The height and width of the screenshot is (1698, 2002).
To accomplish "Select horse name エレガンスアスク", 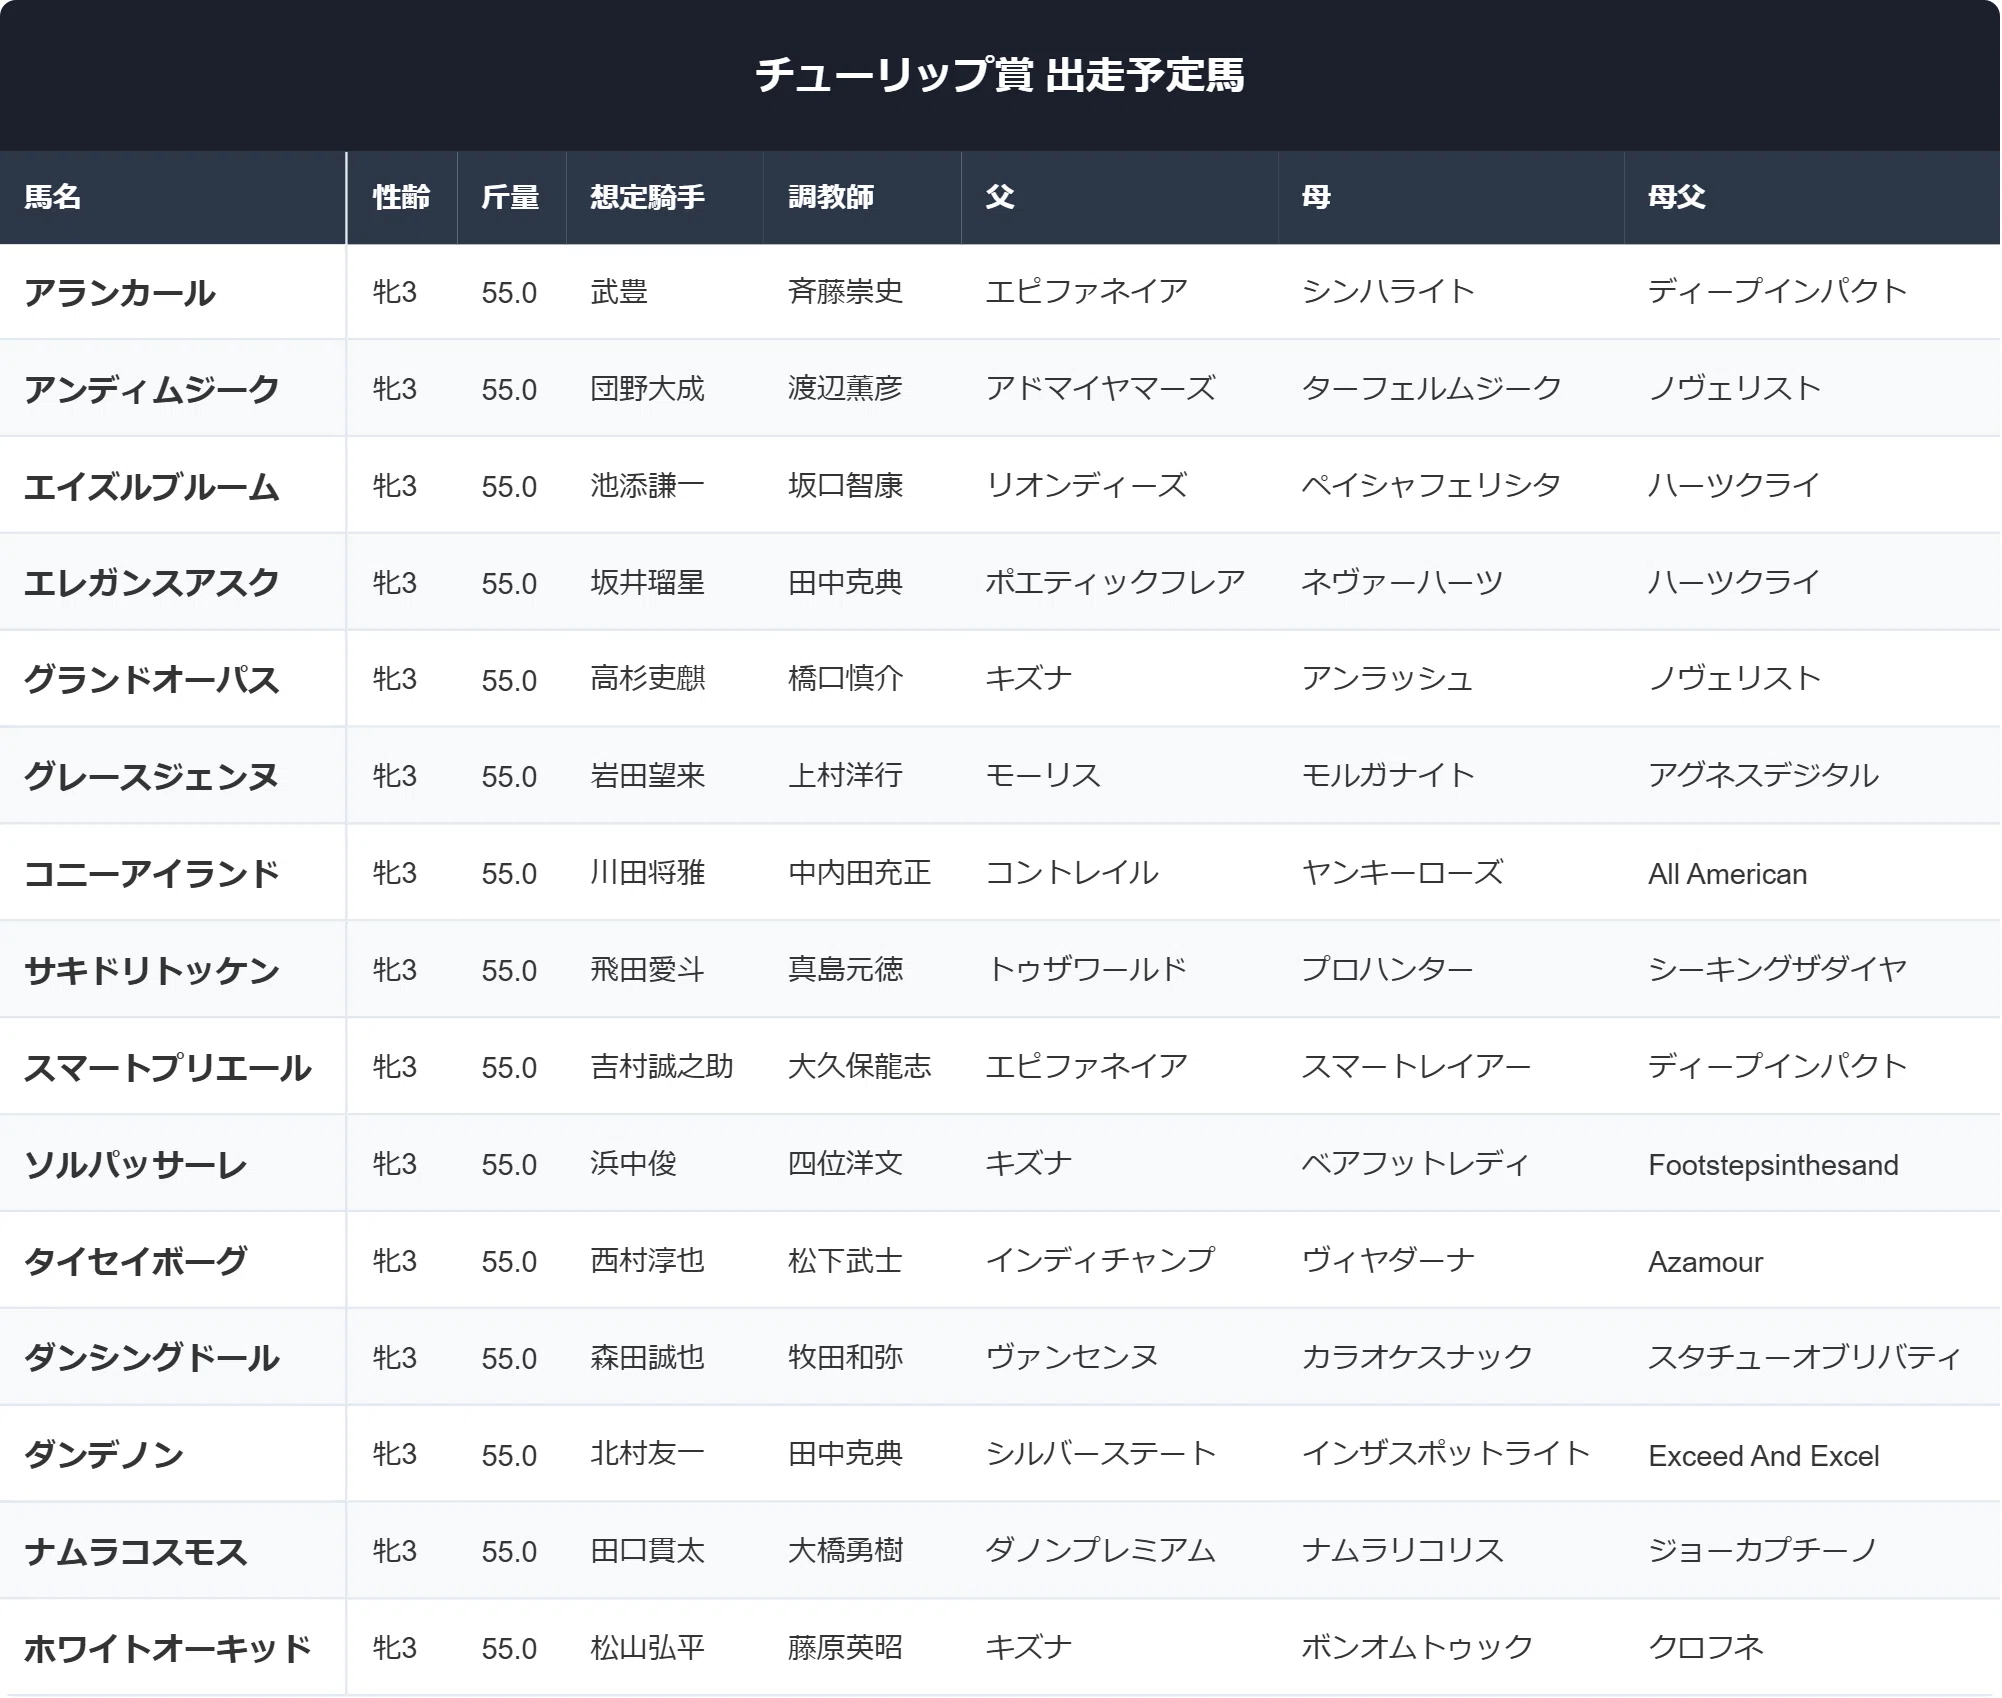I will (152, 583).
